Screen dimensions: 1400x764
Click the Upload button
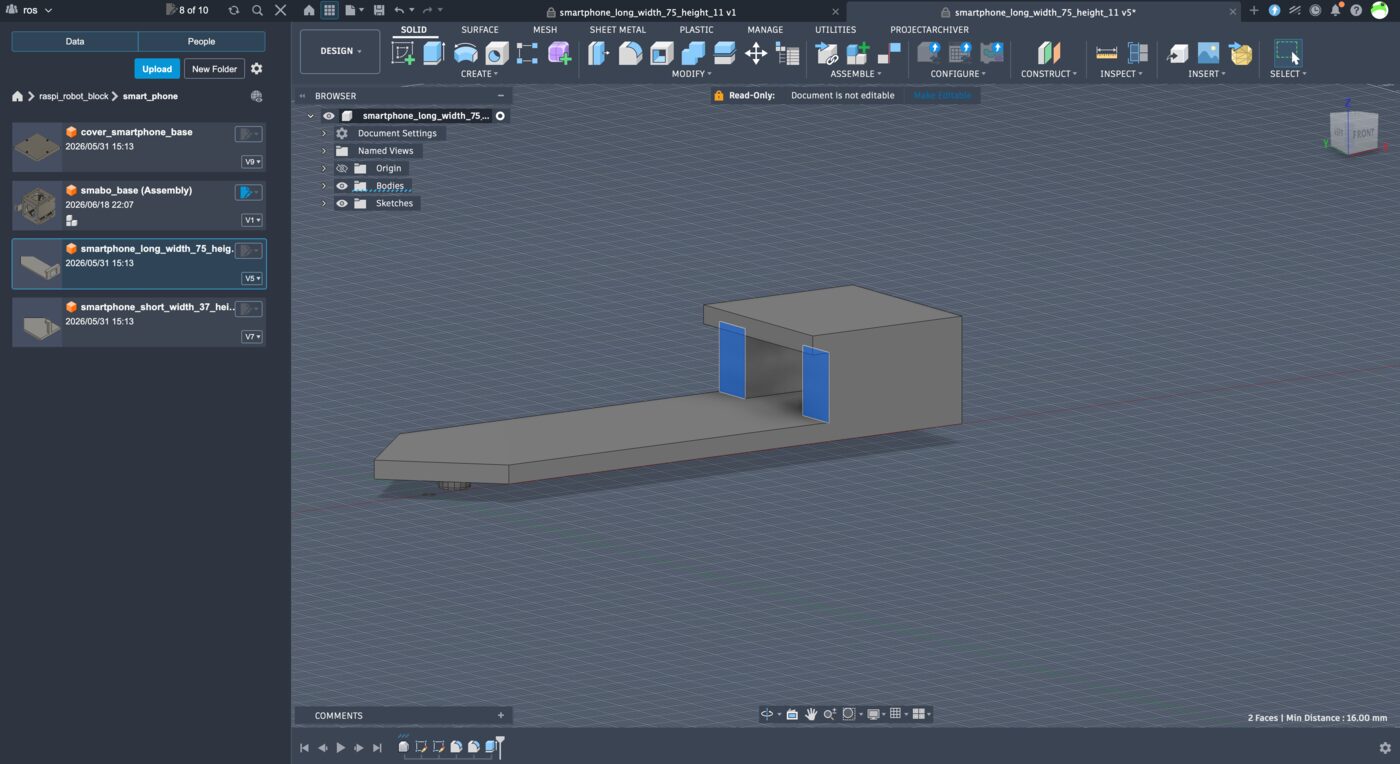tap(157, 69)
